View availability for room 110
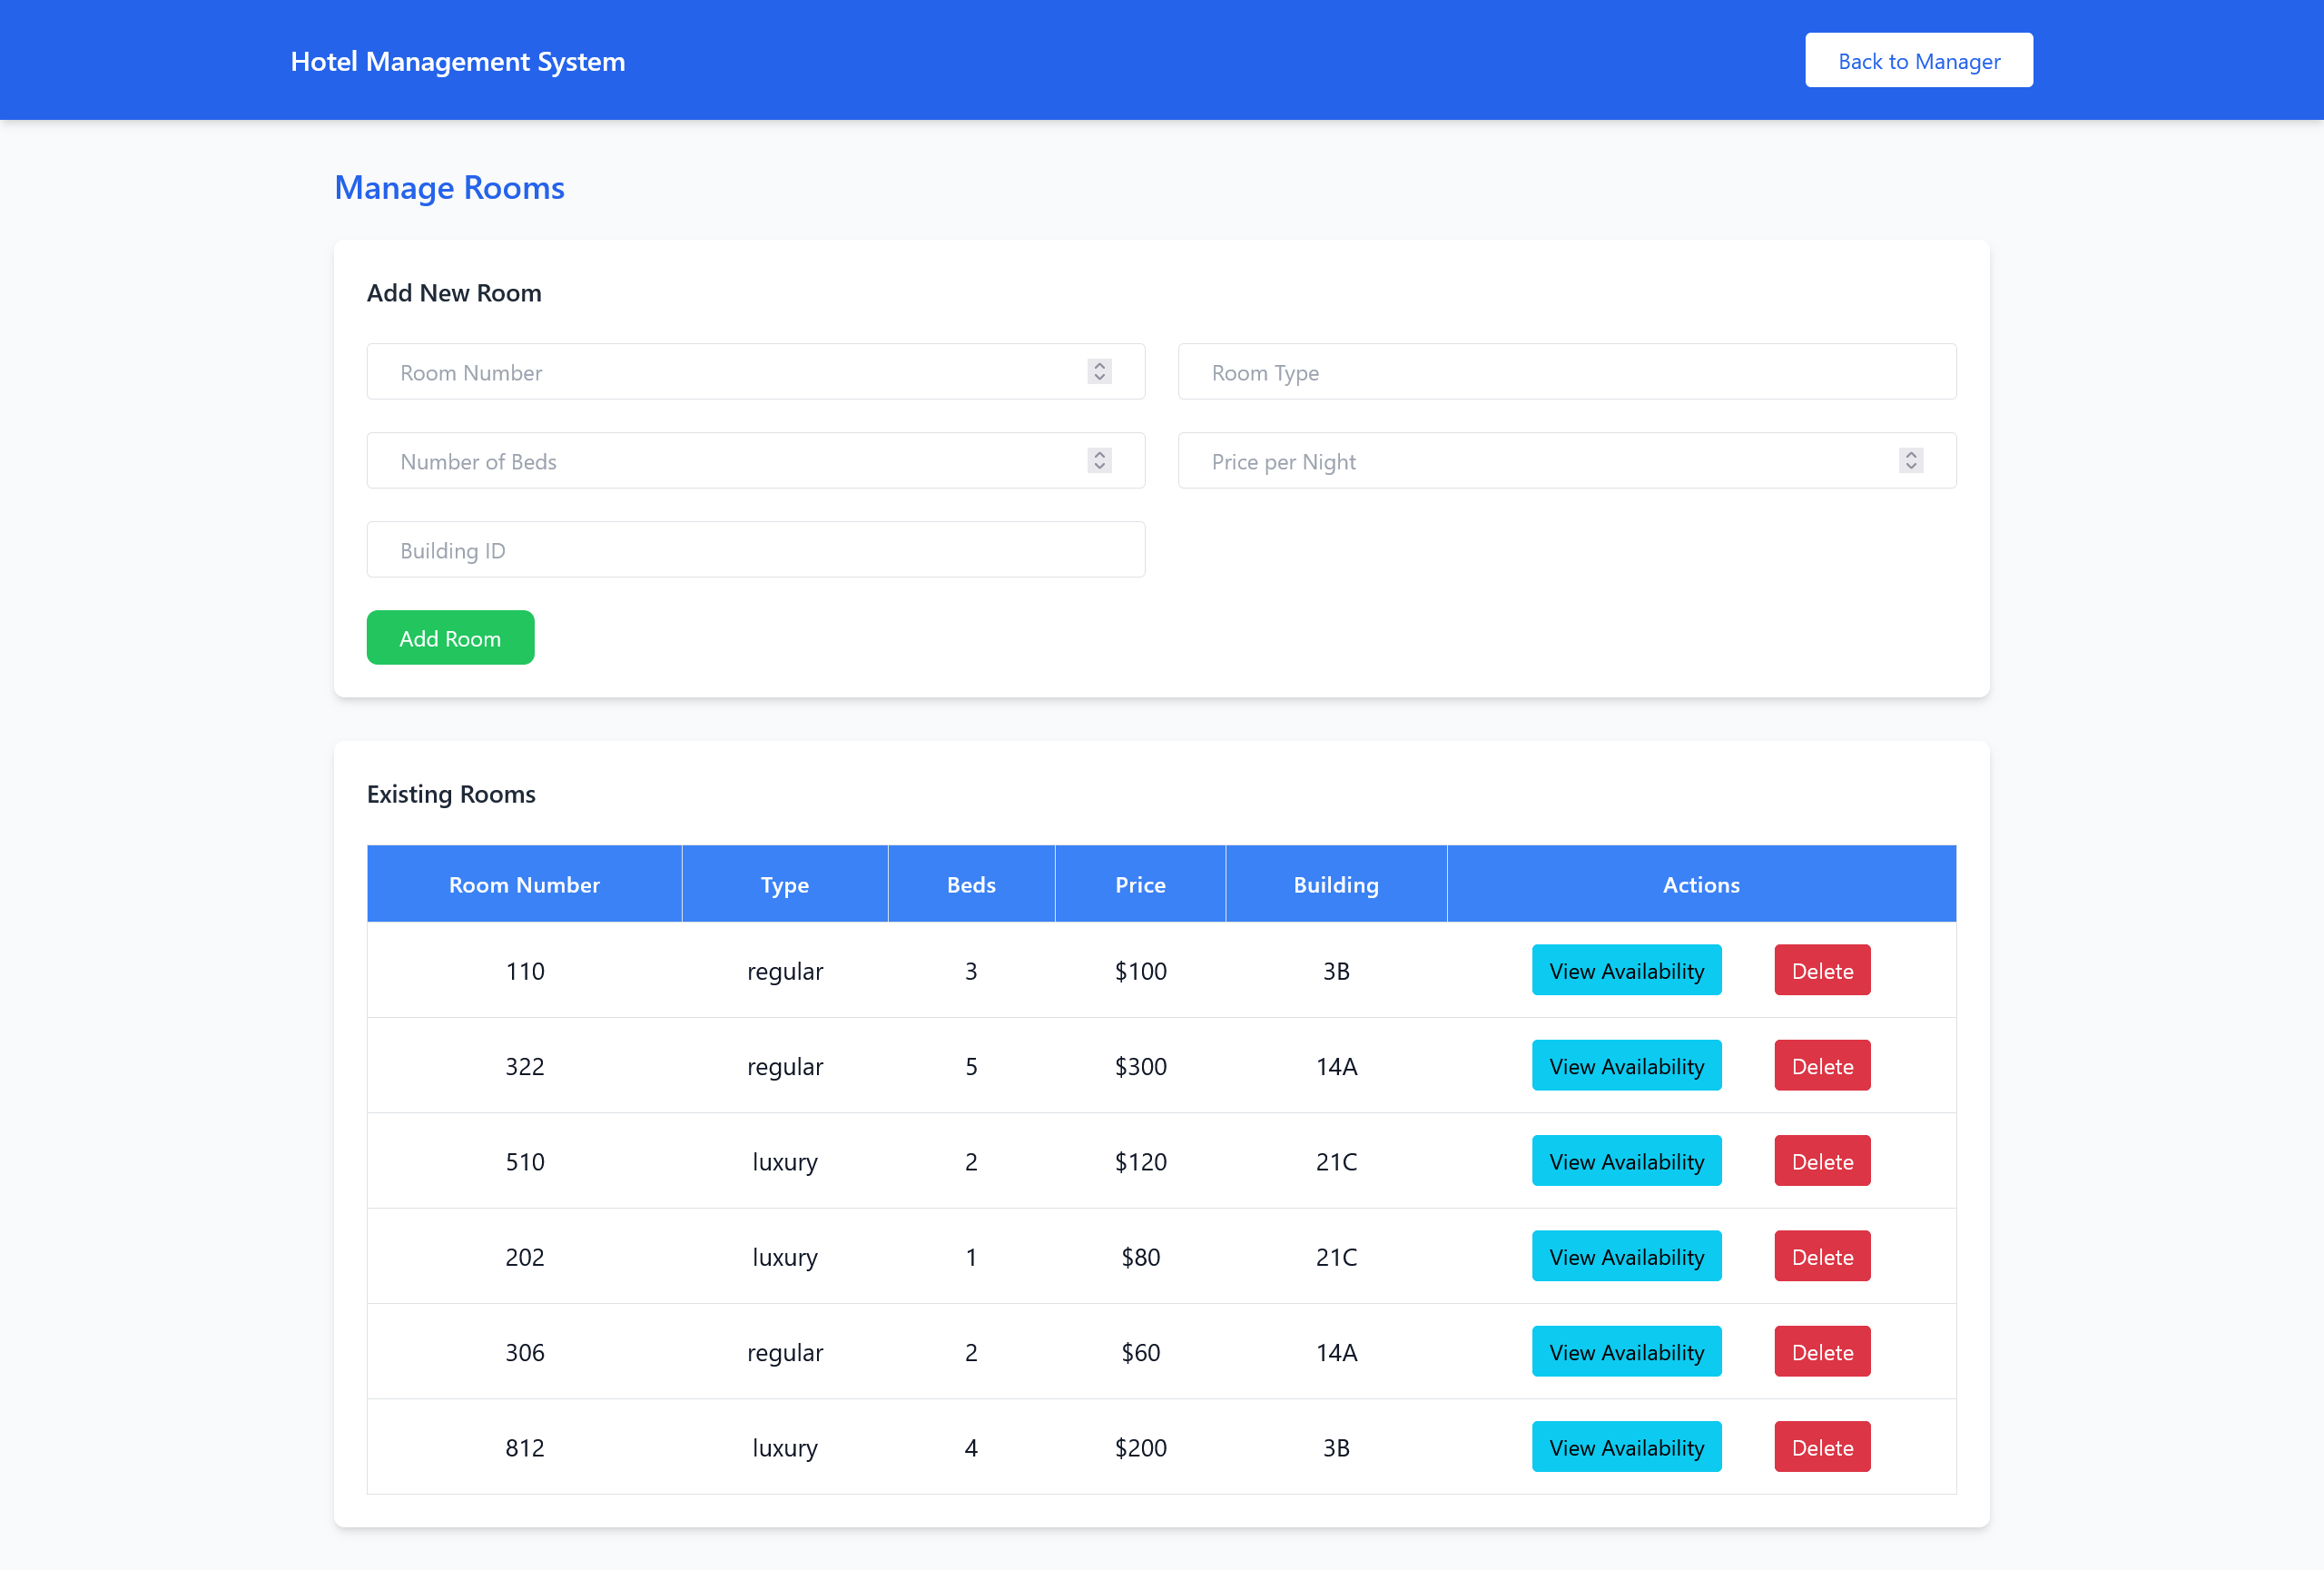 click(1626, 971)
